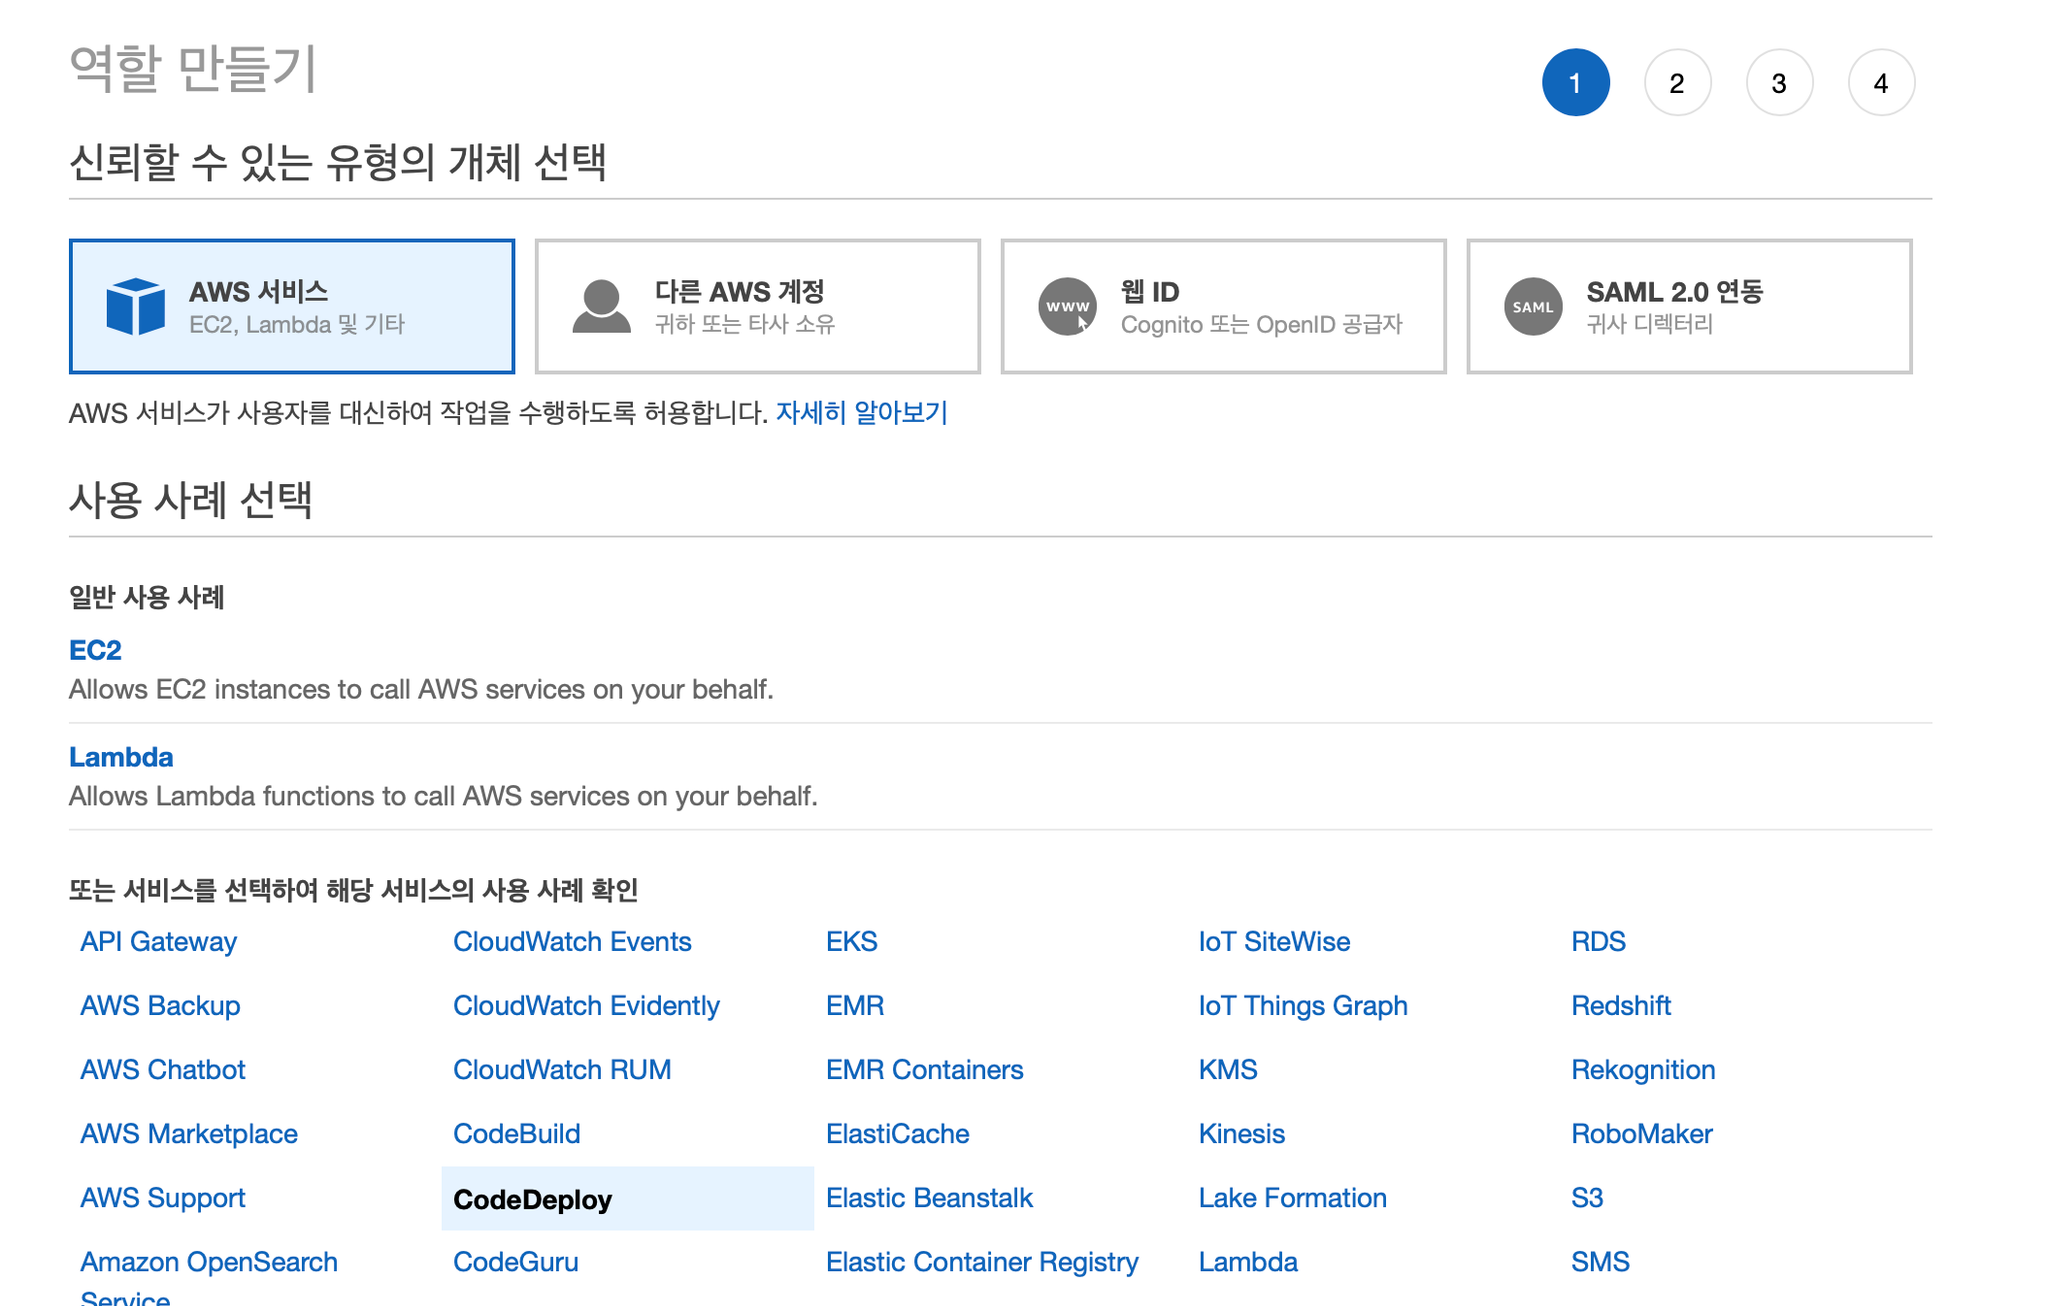Image resolution: width=2048 pixels, height=1306 pixels.
Task: Click the RoboMaker service link
Action: tap(1641, 1134)
